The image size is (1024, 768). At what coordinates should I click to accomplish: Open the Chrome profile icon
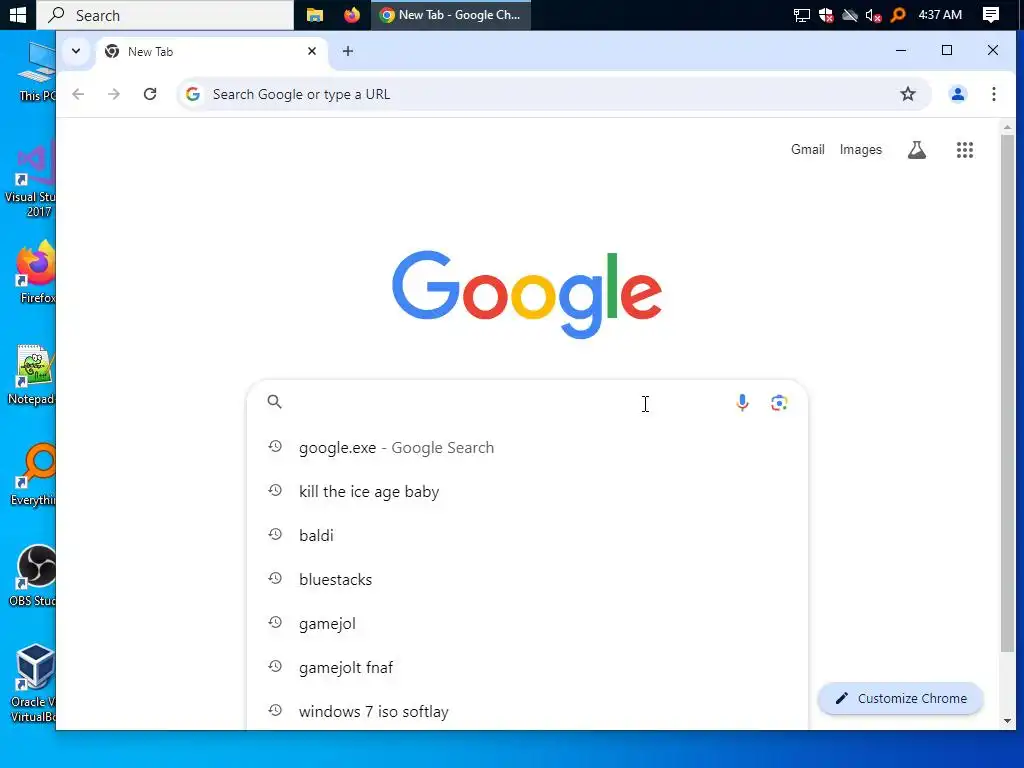(x=957, y=94)
